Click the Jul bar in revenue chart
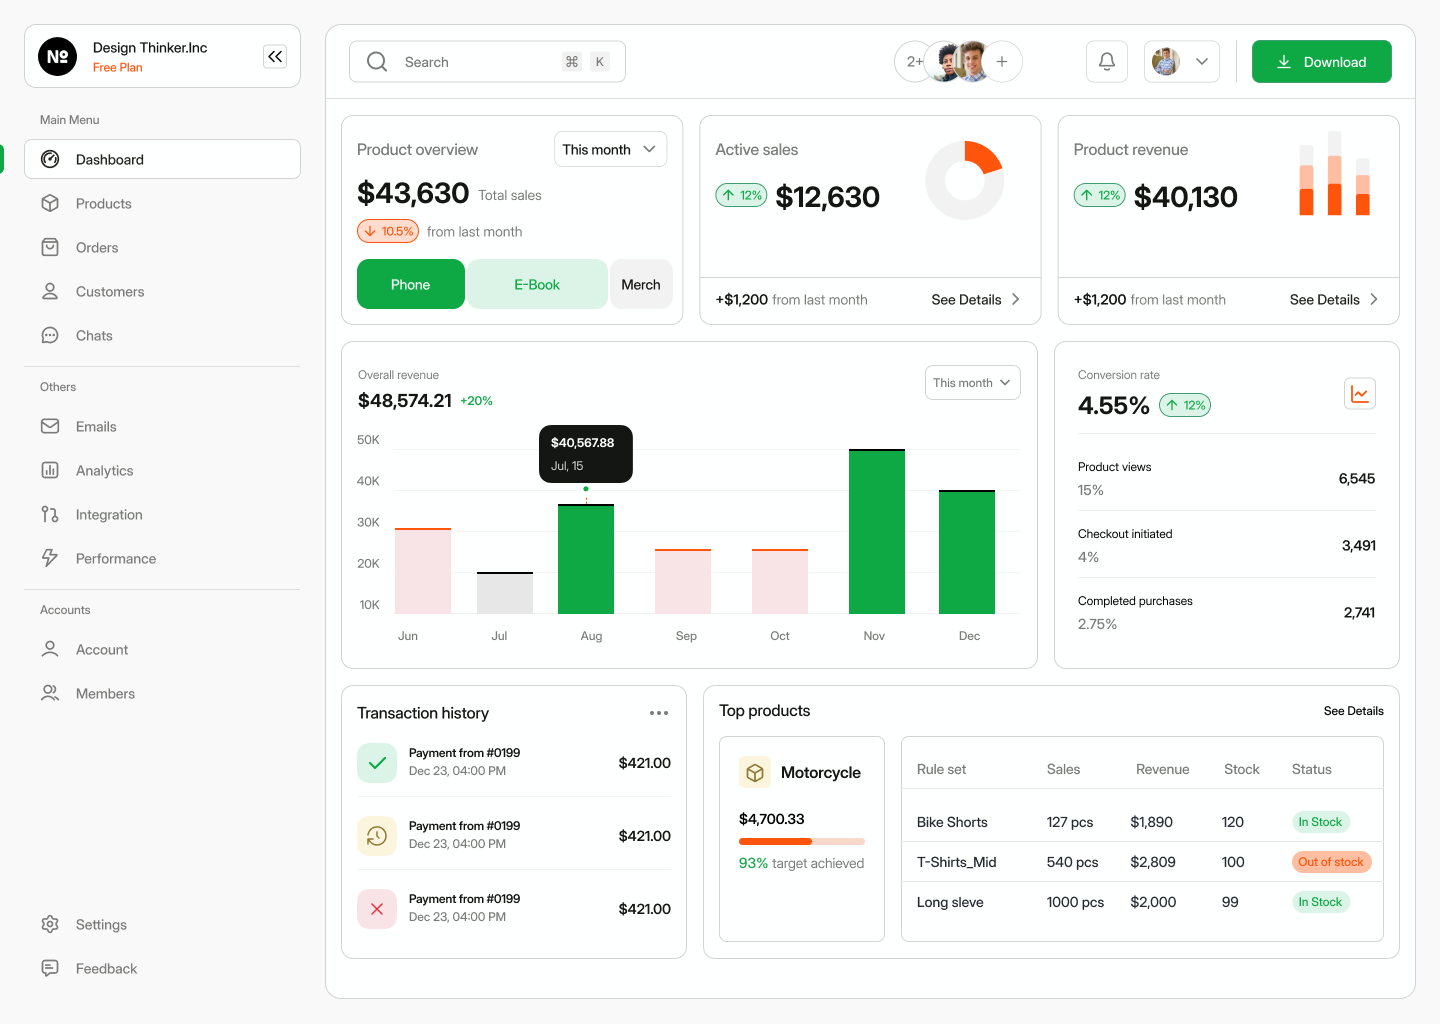 coord(505,593)
